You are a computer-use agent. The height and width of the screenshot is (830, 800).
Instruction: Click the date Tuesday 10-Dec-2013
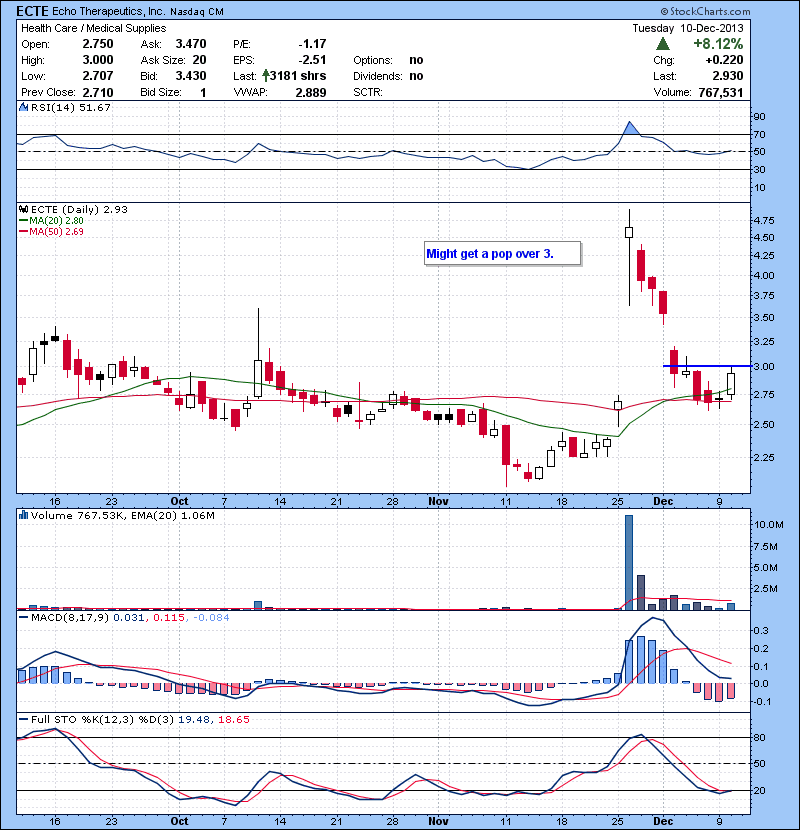[688, 28]
